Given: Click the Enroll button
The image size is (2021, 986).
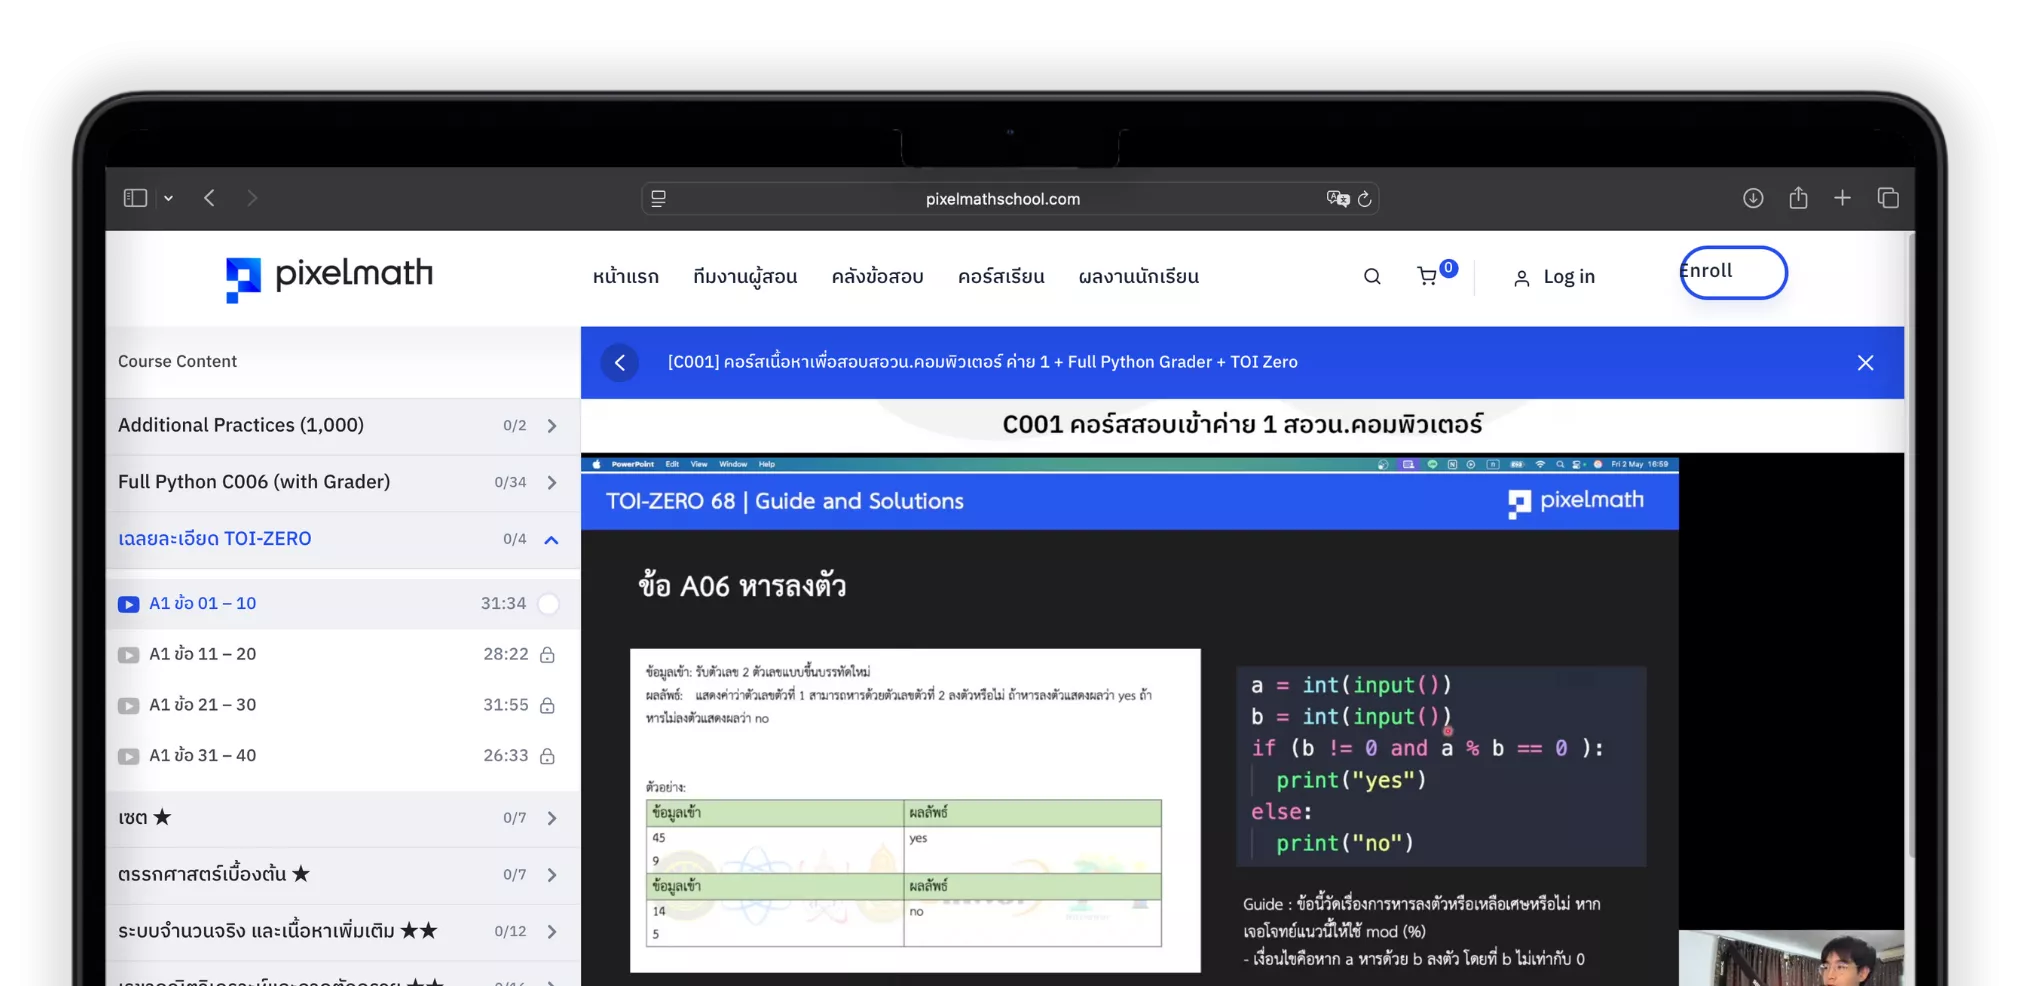Looking at the screenshot, I should pos(1733,272).
